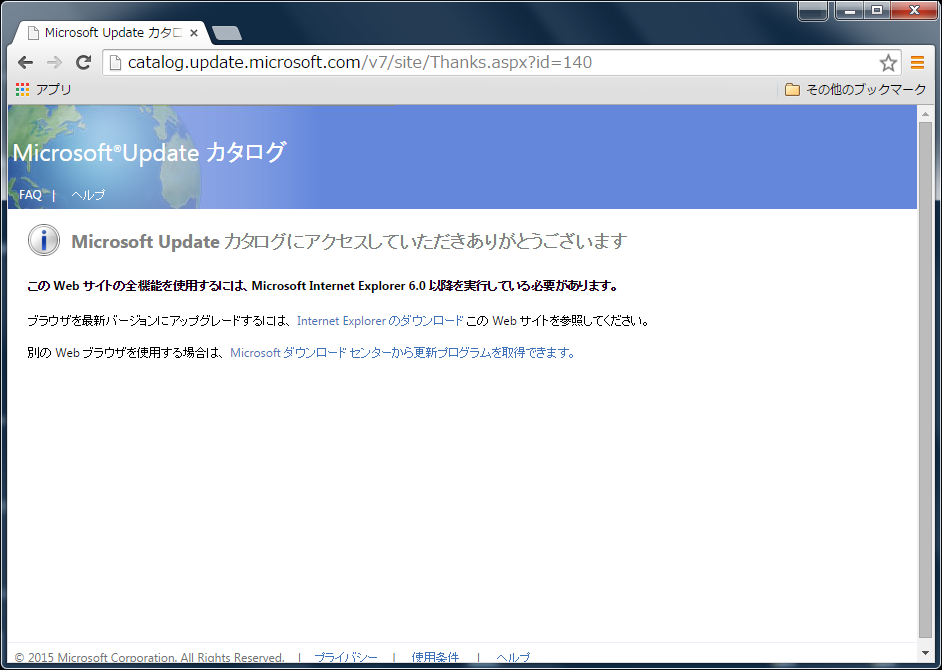Open the ヘルプ link in the header
942x670 pixels.
coord(88,195)
